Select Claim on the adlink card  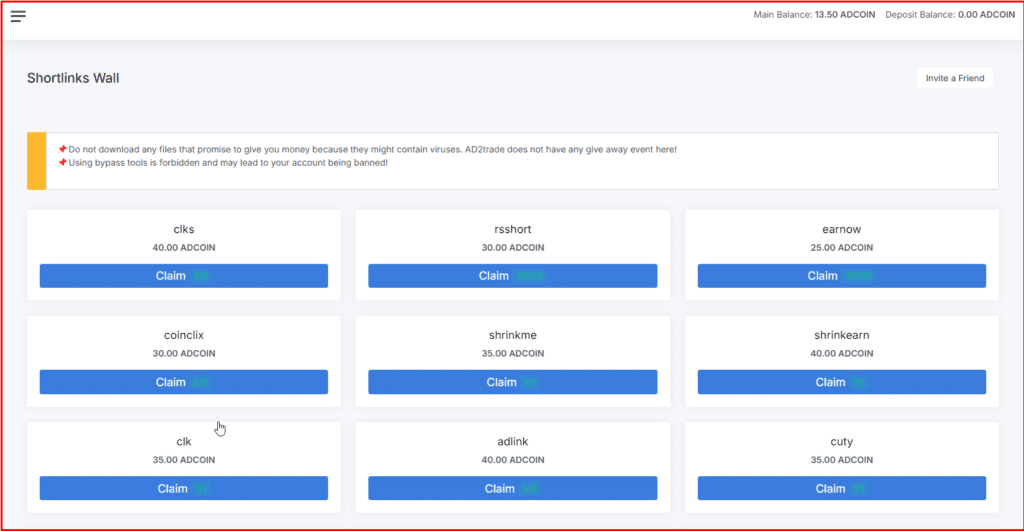tap(512, 489)
